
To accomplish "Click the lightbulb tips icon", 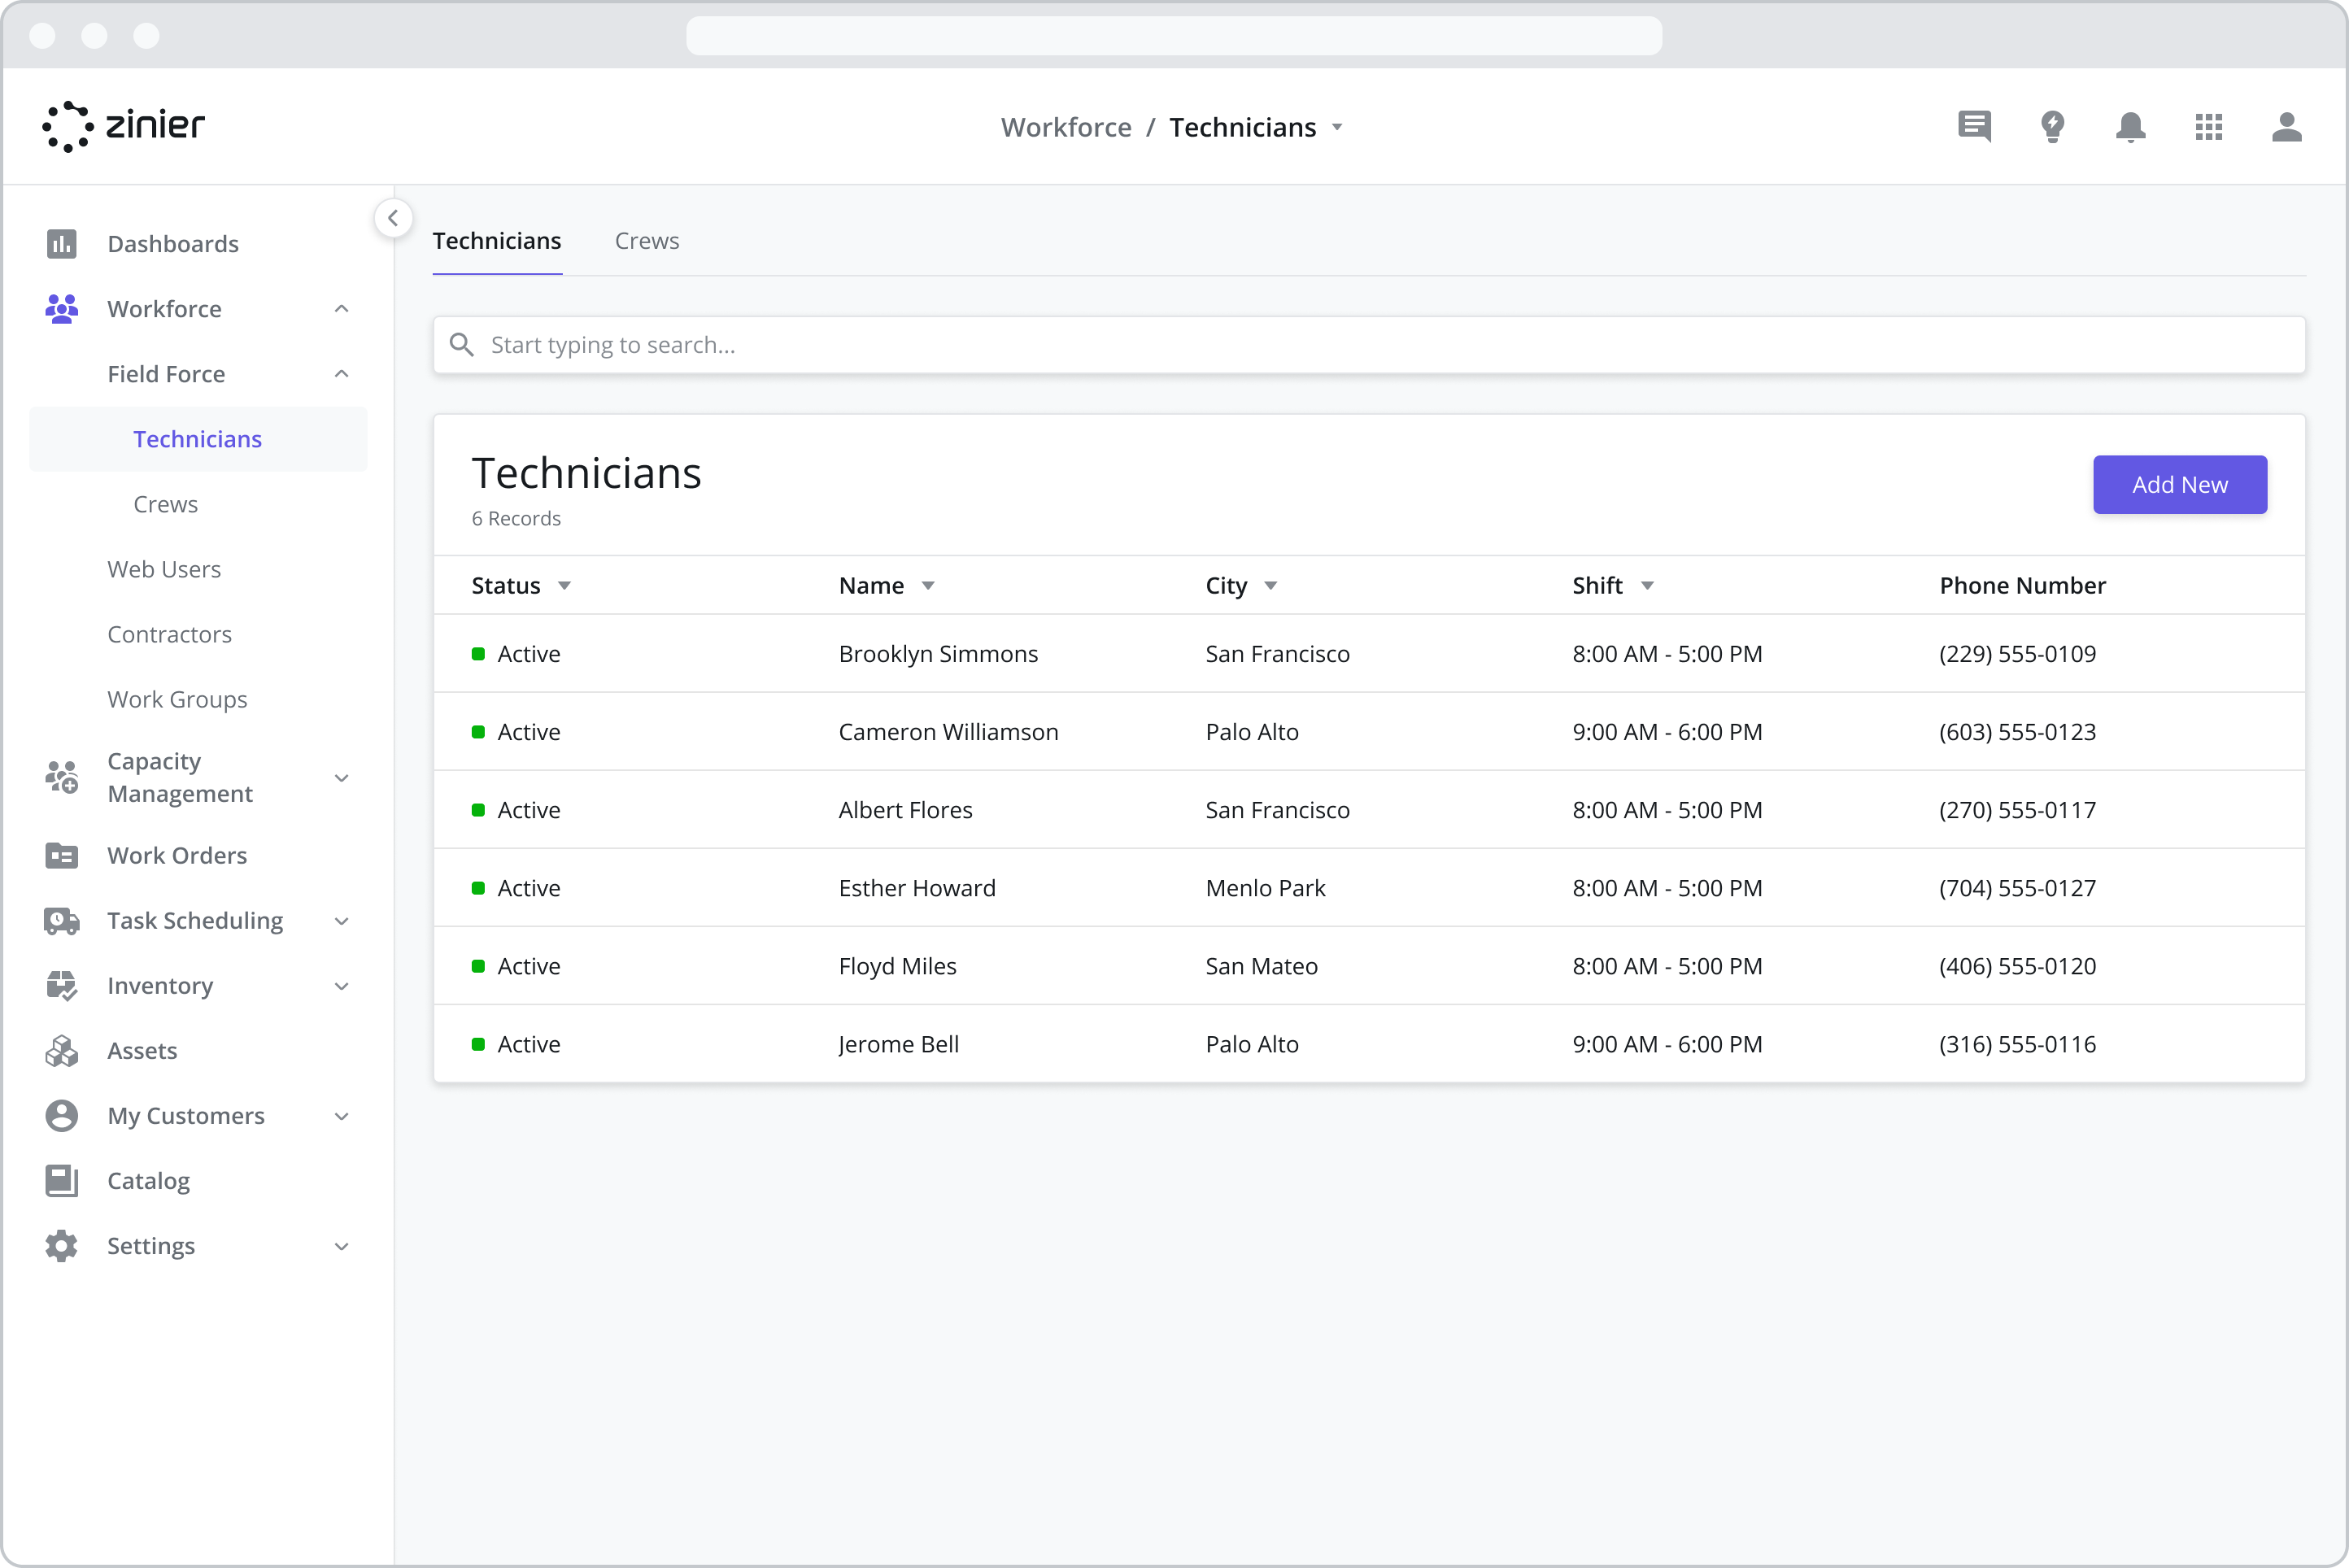I will pos(2052,126).
